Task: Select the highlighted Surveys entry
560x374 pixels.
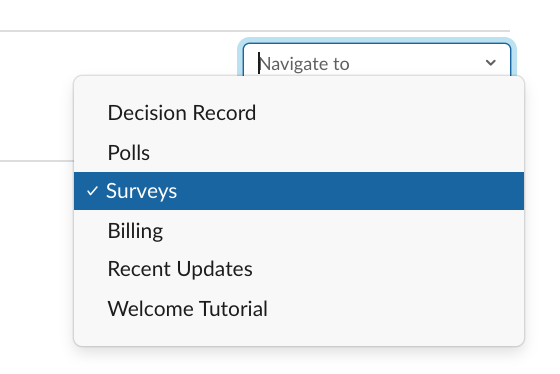Action: coord(299,191)
